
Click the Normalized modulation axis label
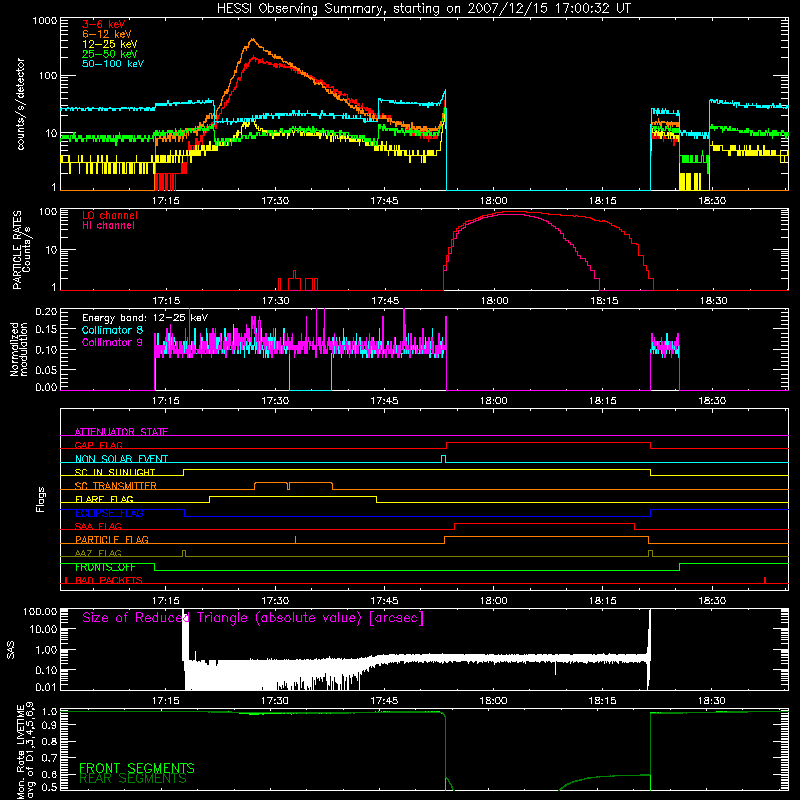coord(18,349)
